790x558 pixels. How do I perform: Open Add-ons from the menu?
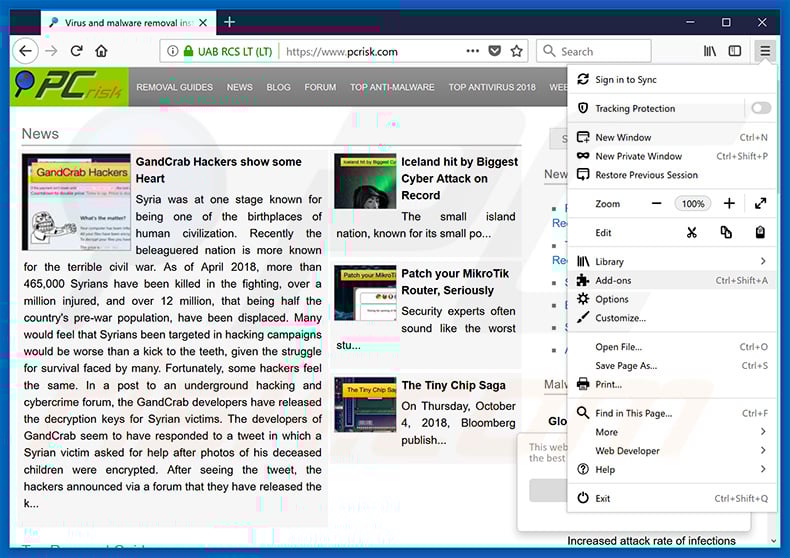672,281
